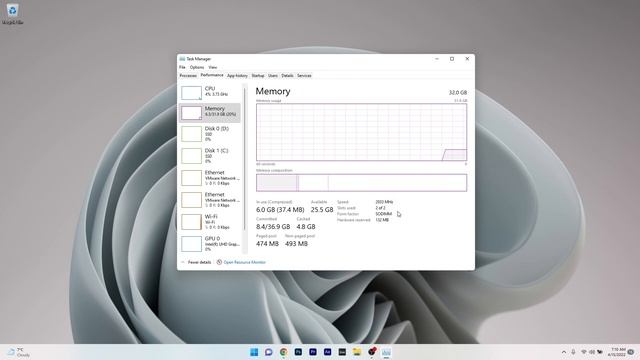
Task: Open Wi-Fi network settings from the tray
Action: [x=584, y=352]
